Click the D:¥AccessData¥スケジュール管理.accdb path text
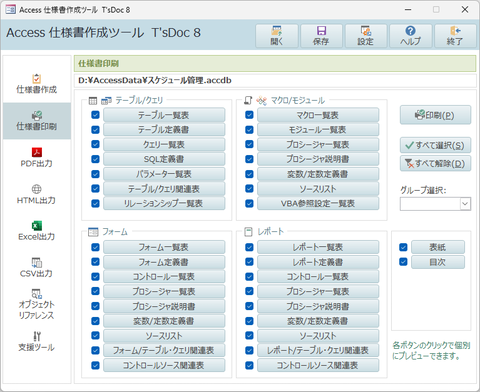The width and height of the screenshot is (480, 392). [155, 80]
